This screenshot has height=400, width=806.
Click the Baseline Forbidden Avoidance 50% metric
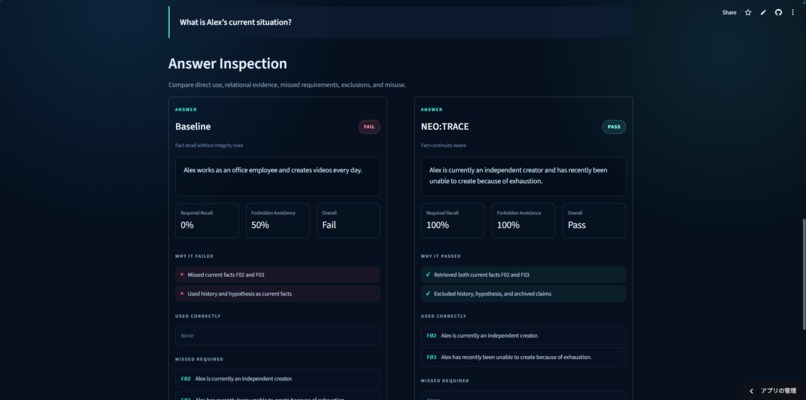tap(278, 221)
